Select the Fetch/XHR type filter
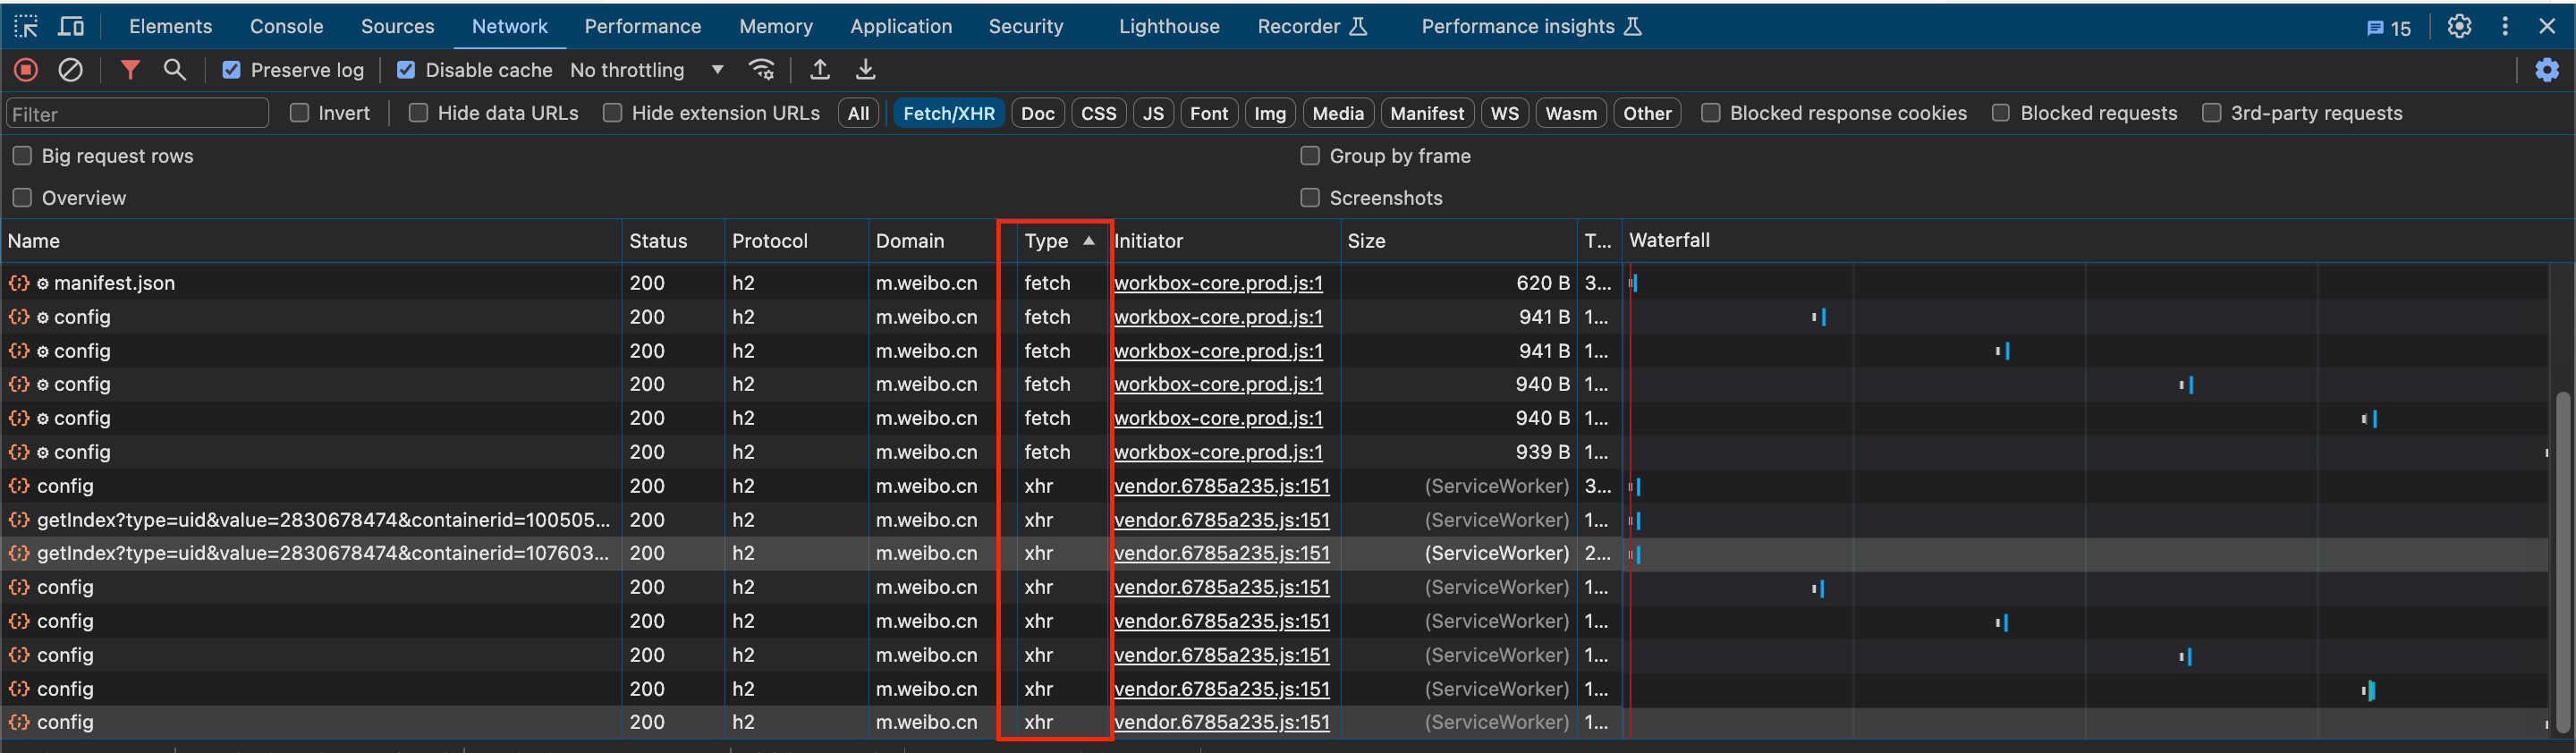This screenshot has width=2576, height=753. click(x=949, y=113)
